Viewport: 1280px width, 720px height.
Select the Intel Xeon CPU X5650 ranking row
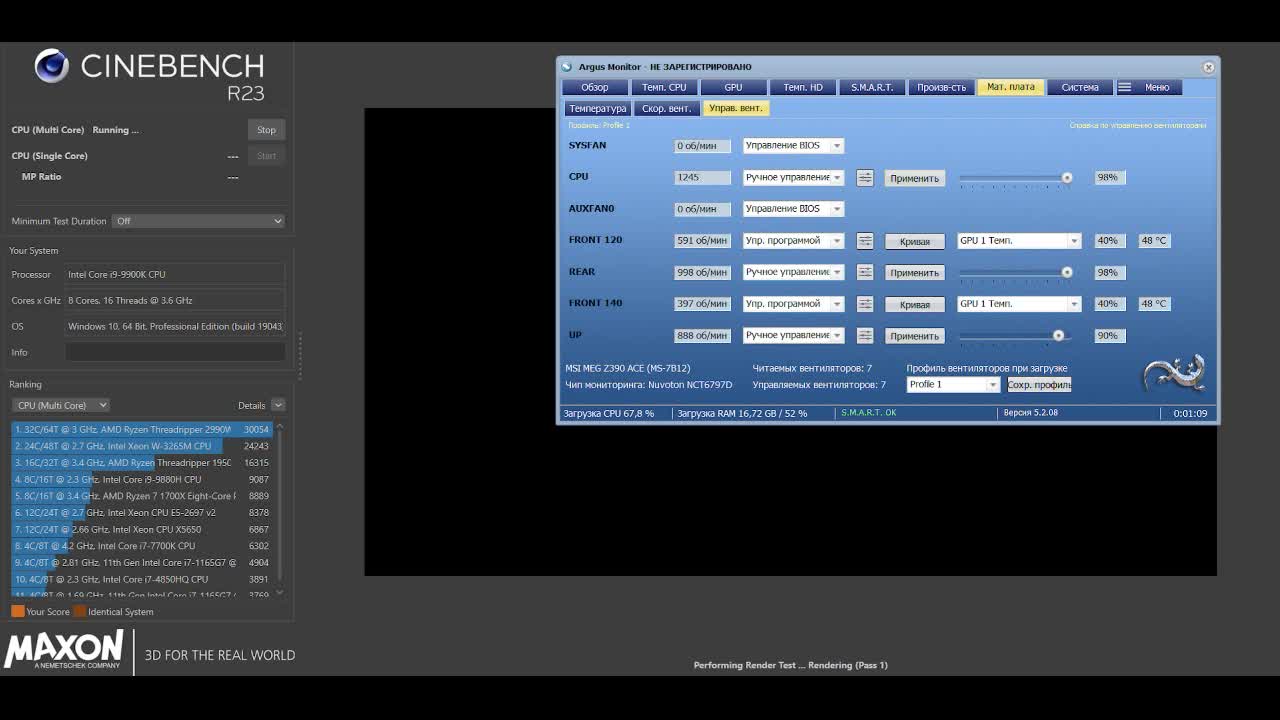click(141, 529)
